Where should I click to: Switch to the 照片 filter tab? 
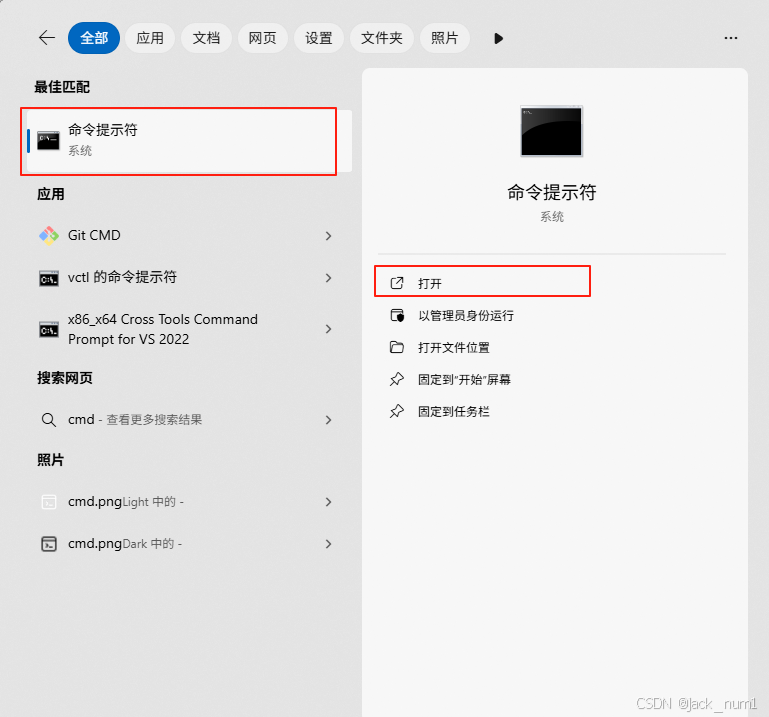tap(444, 38)
